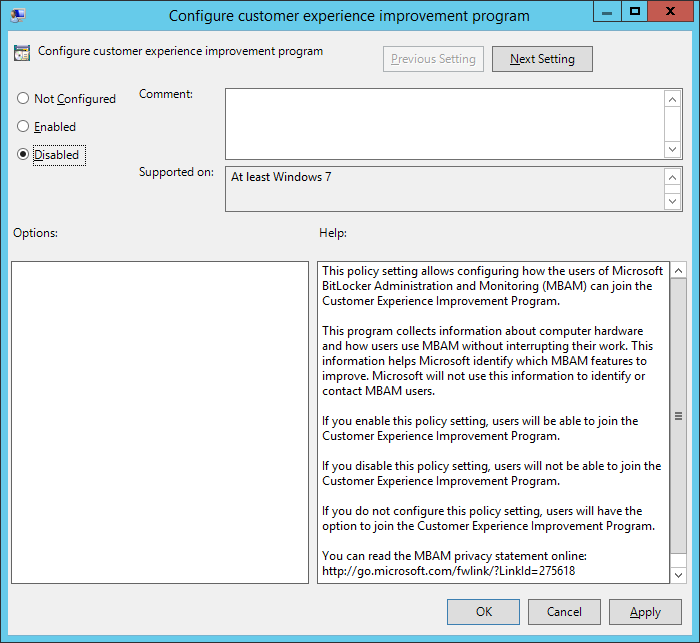Apply the policy setting
This screenshot has width=700, height=643.
point(645,612)
